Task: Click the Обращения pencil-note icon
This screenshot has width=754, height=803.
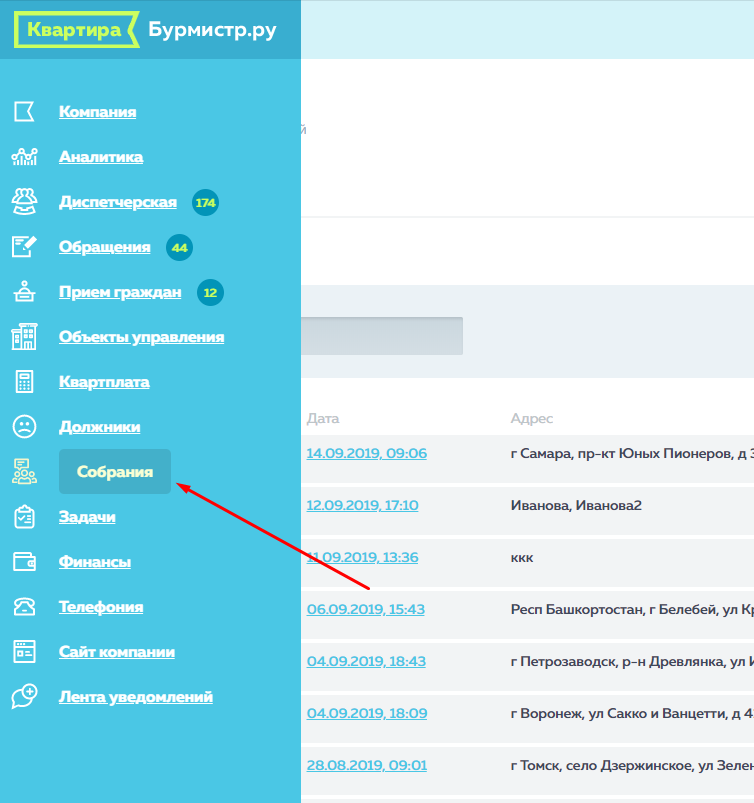Action: pyautogui.click(x=24, y=247)
